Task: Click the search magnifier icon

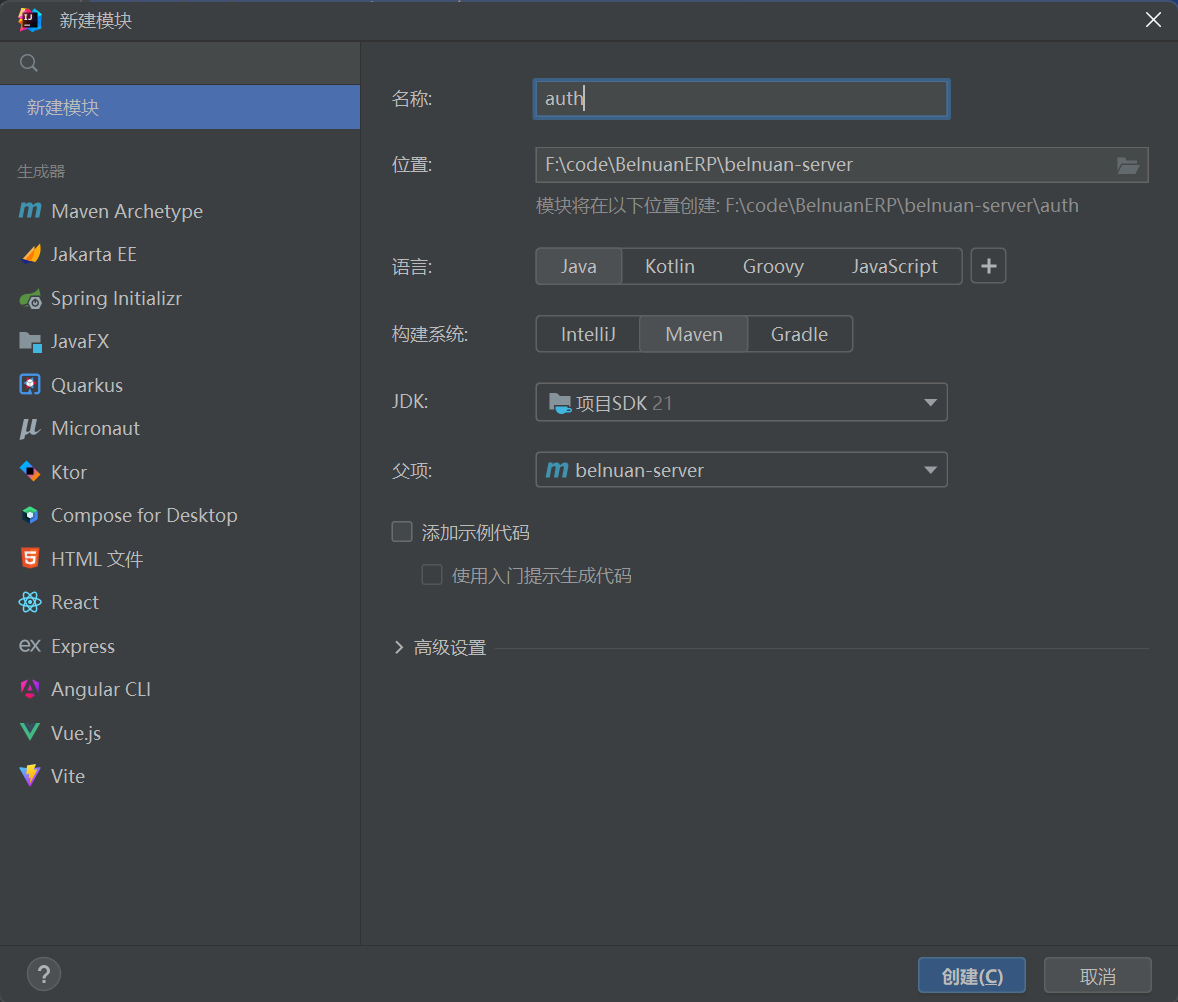Action: click(x=29, y=63)
